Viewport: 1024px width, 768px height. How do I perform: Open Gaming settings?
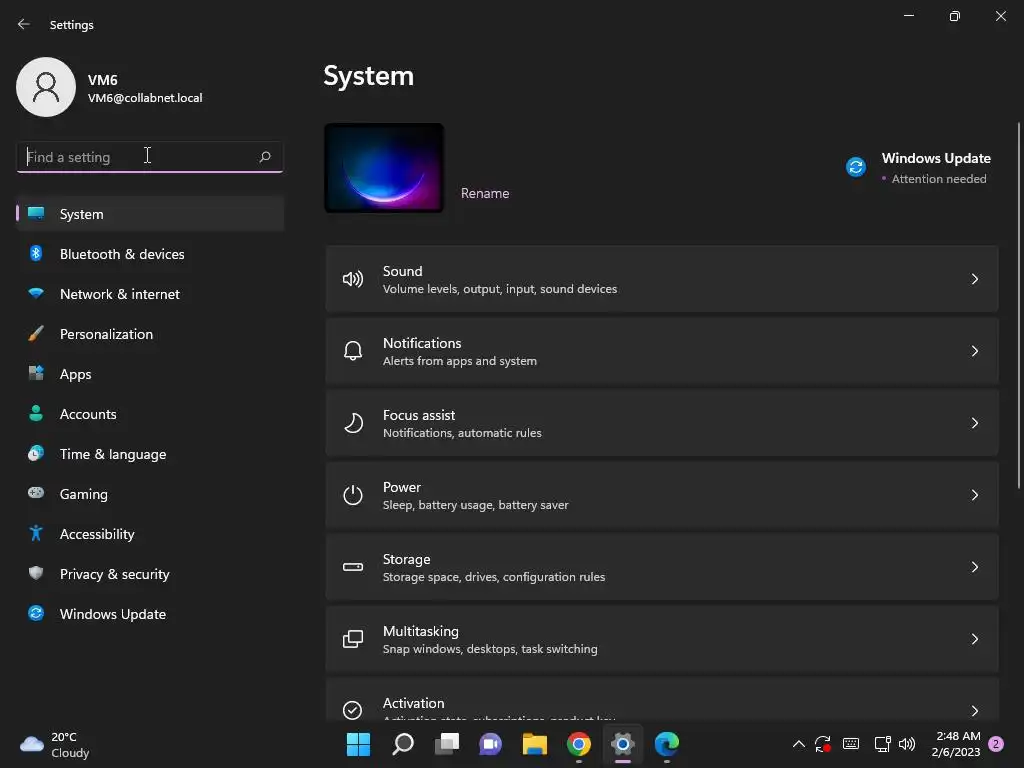[150, 494]
